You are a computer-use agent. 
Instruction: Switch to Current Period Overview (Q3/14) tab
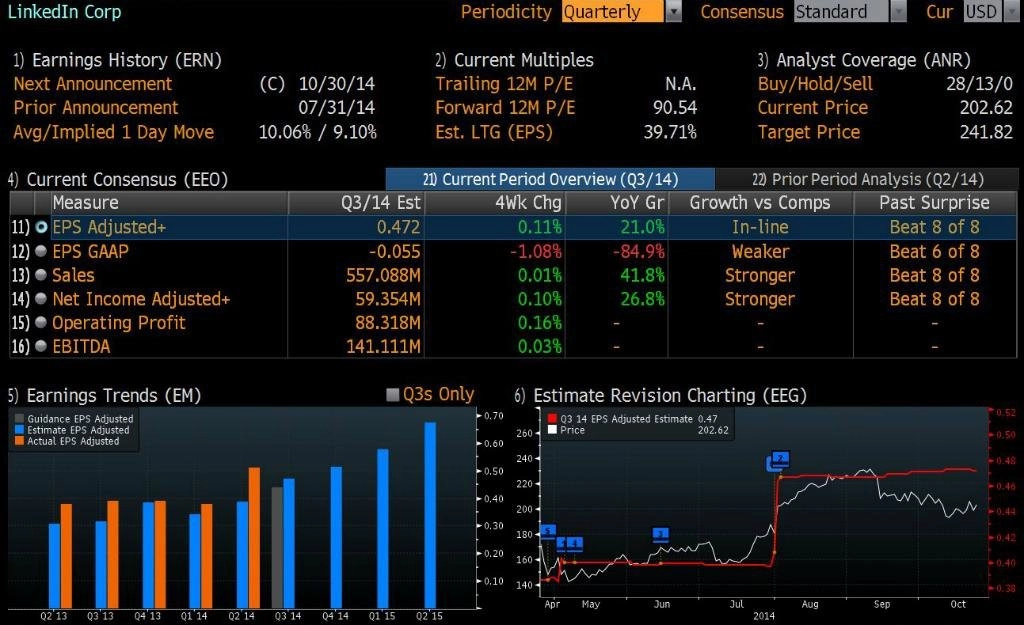click(550, 179)
